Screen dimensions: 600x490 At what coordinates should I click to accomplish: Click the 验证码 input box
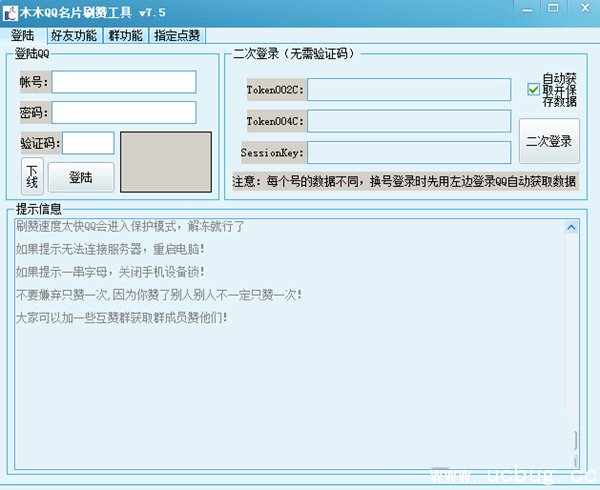(x=88, y=143)
